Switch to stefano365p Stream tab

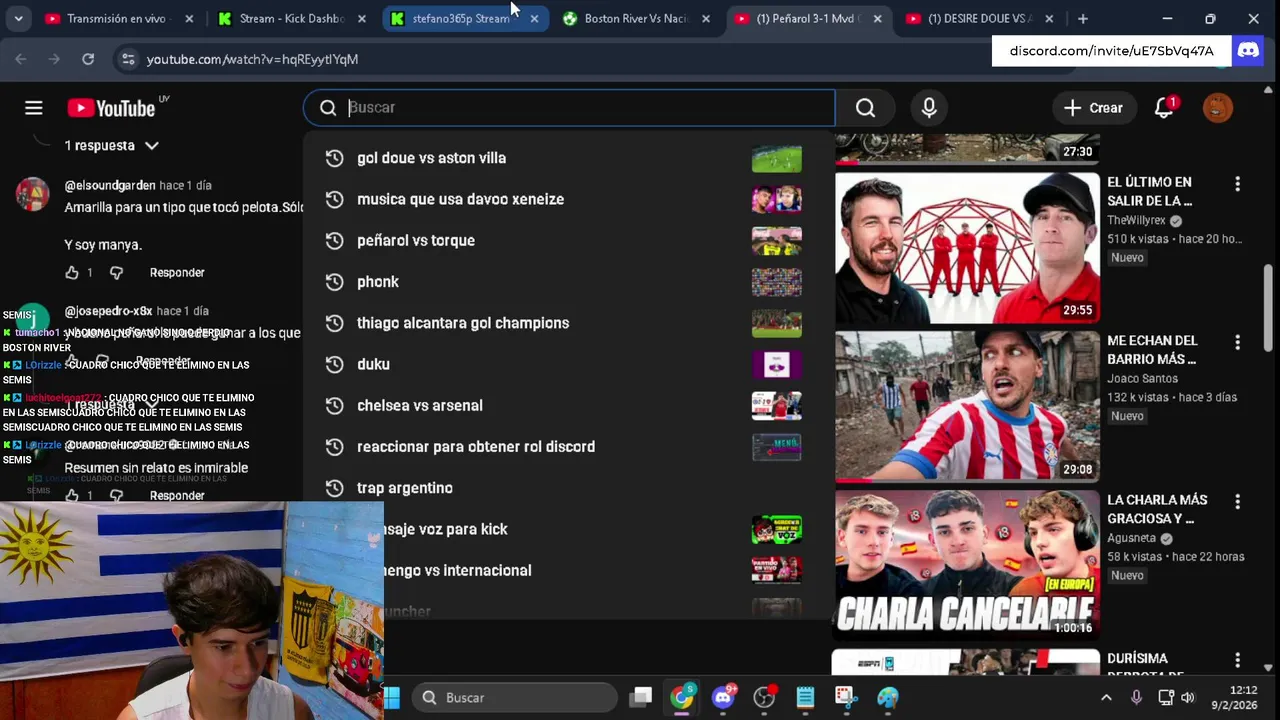[x=464, y=19]
